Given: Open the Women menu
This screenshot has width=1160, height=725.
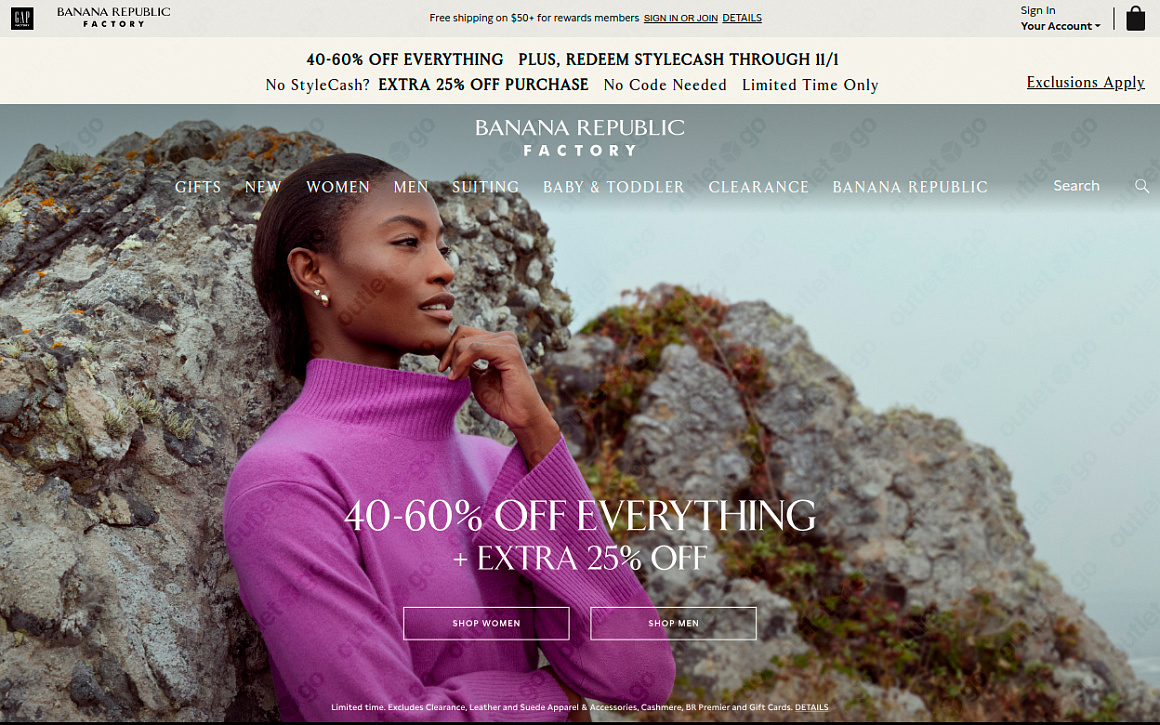Looking at the screenshot, I should pos(338,187).
